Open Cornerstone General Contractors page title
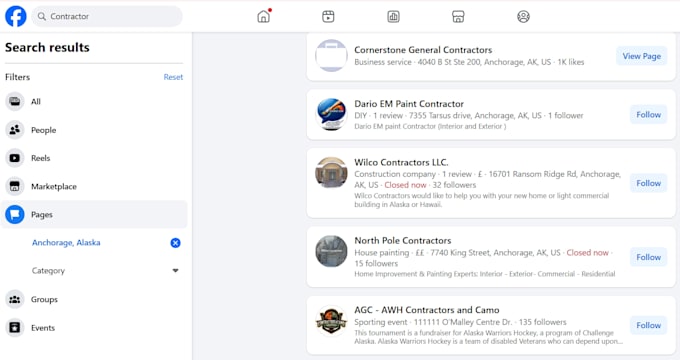The width and height of the screenshot is (680, 360). (x=423, y=50)
